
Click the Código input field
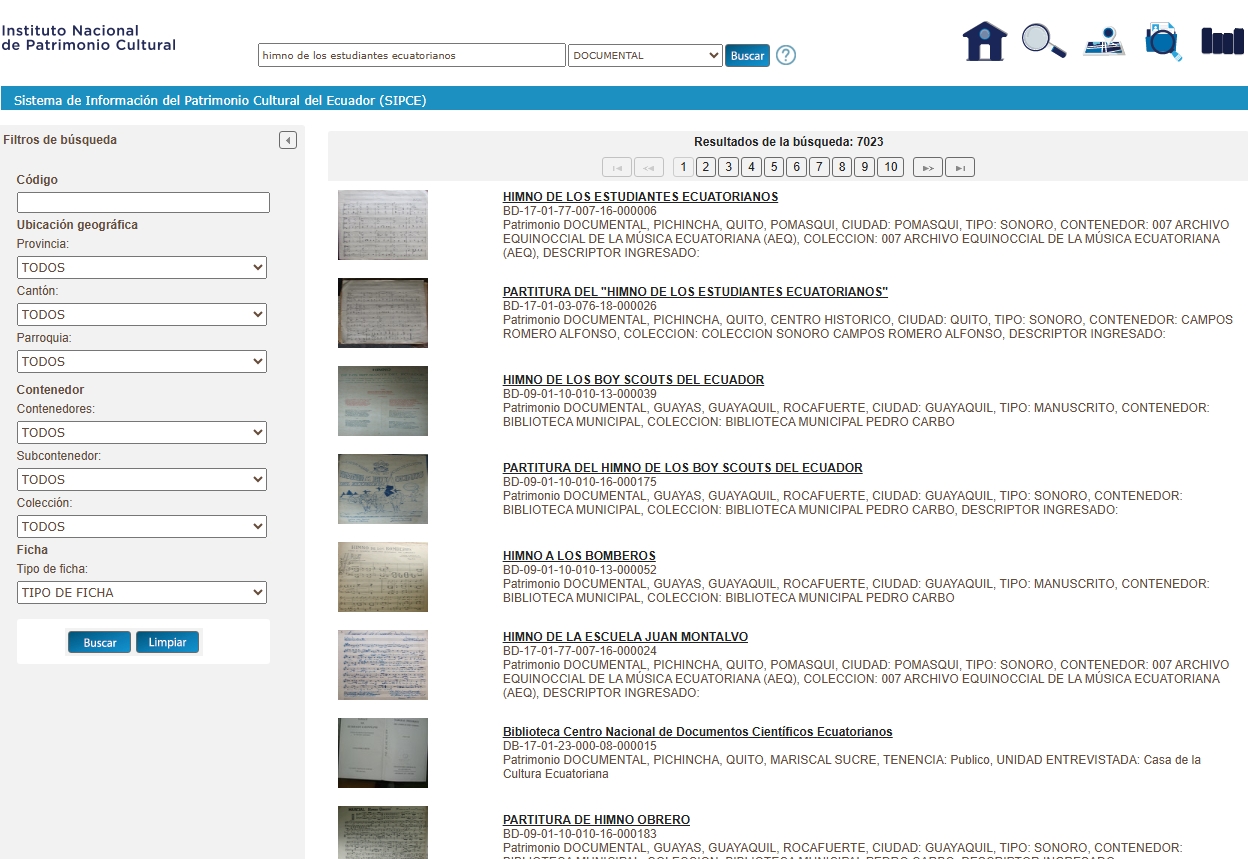pos(143,203)
